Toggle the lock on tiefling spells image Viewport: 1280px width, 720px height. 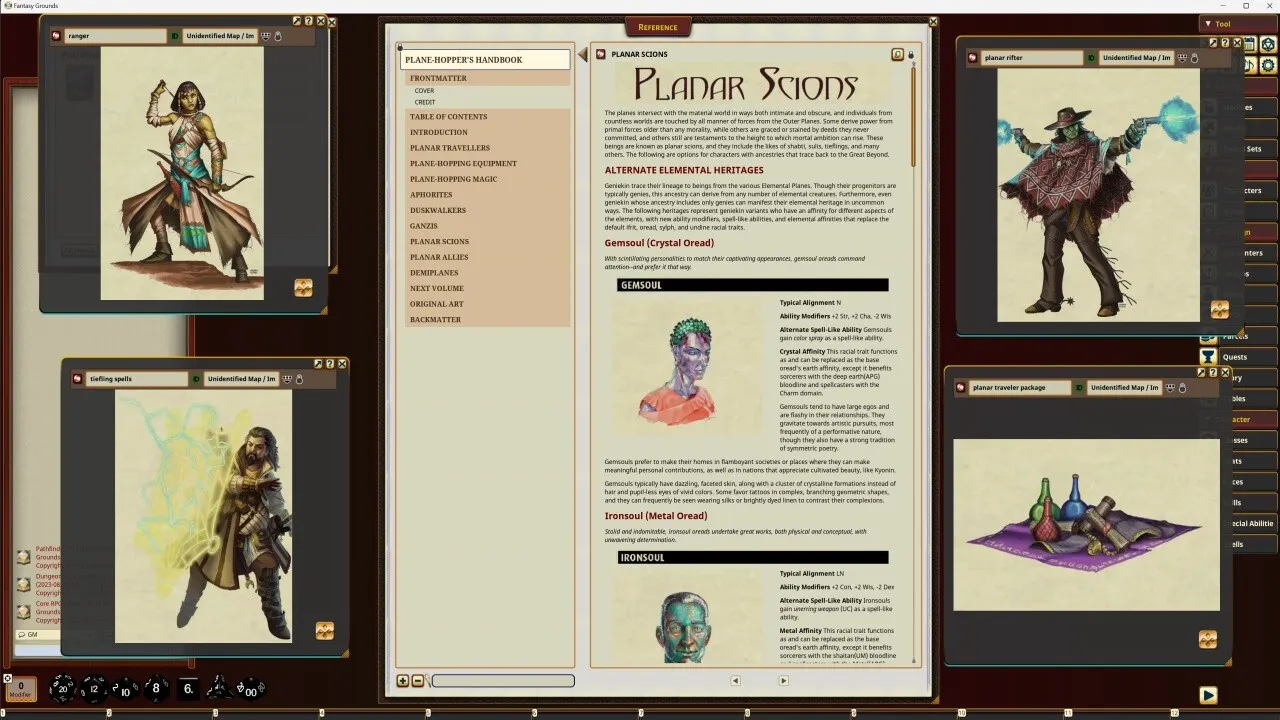300,379
